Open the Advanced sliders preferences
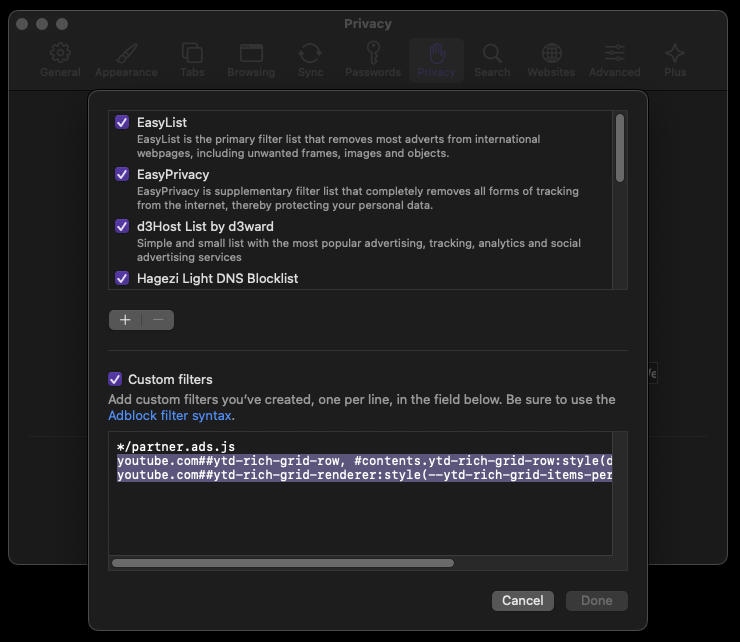 coord(614,60)
